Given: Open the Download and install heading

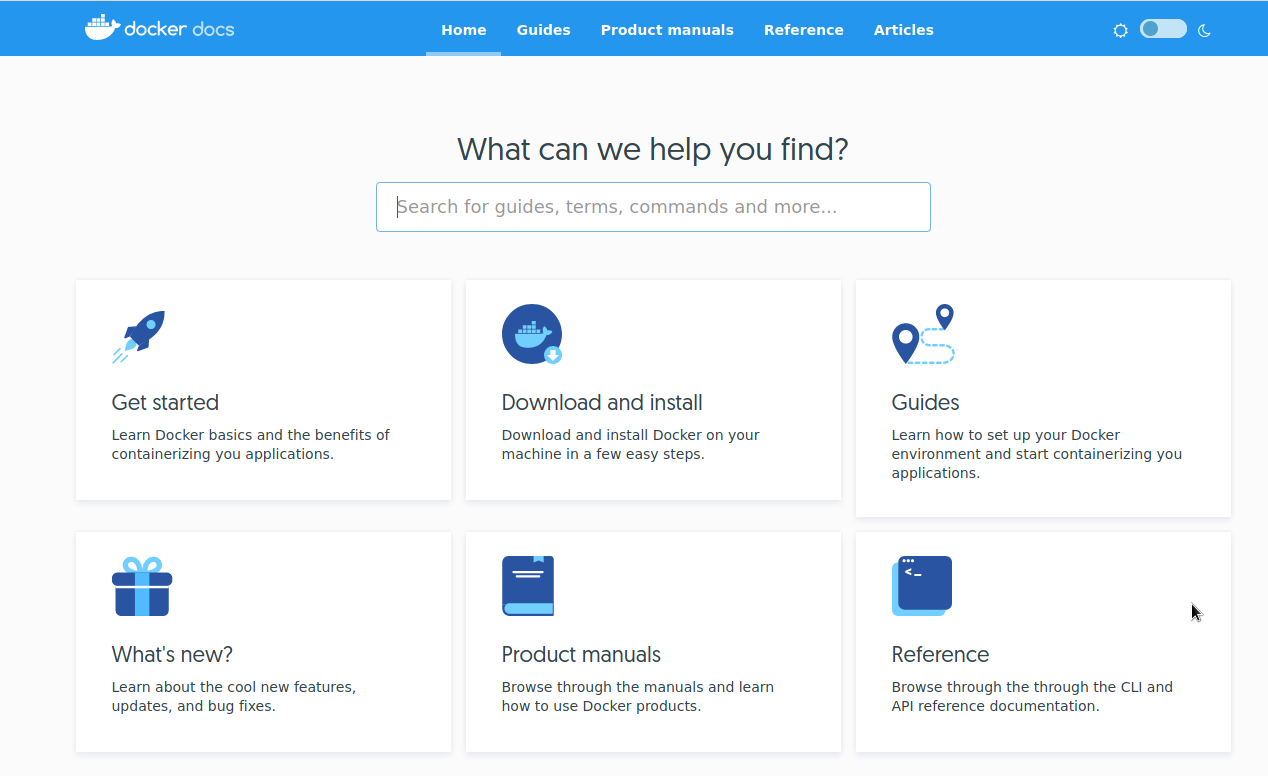Looking at the screenshot, I should point(602,403).
